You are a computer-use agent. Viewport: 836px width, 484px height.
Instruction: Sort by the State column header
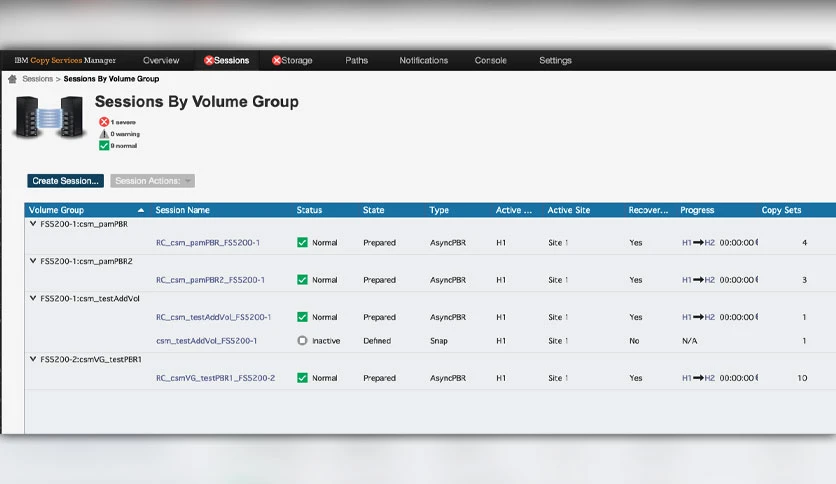click(x=373, y=210)
